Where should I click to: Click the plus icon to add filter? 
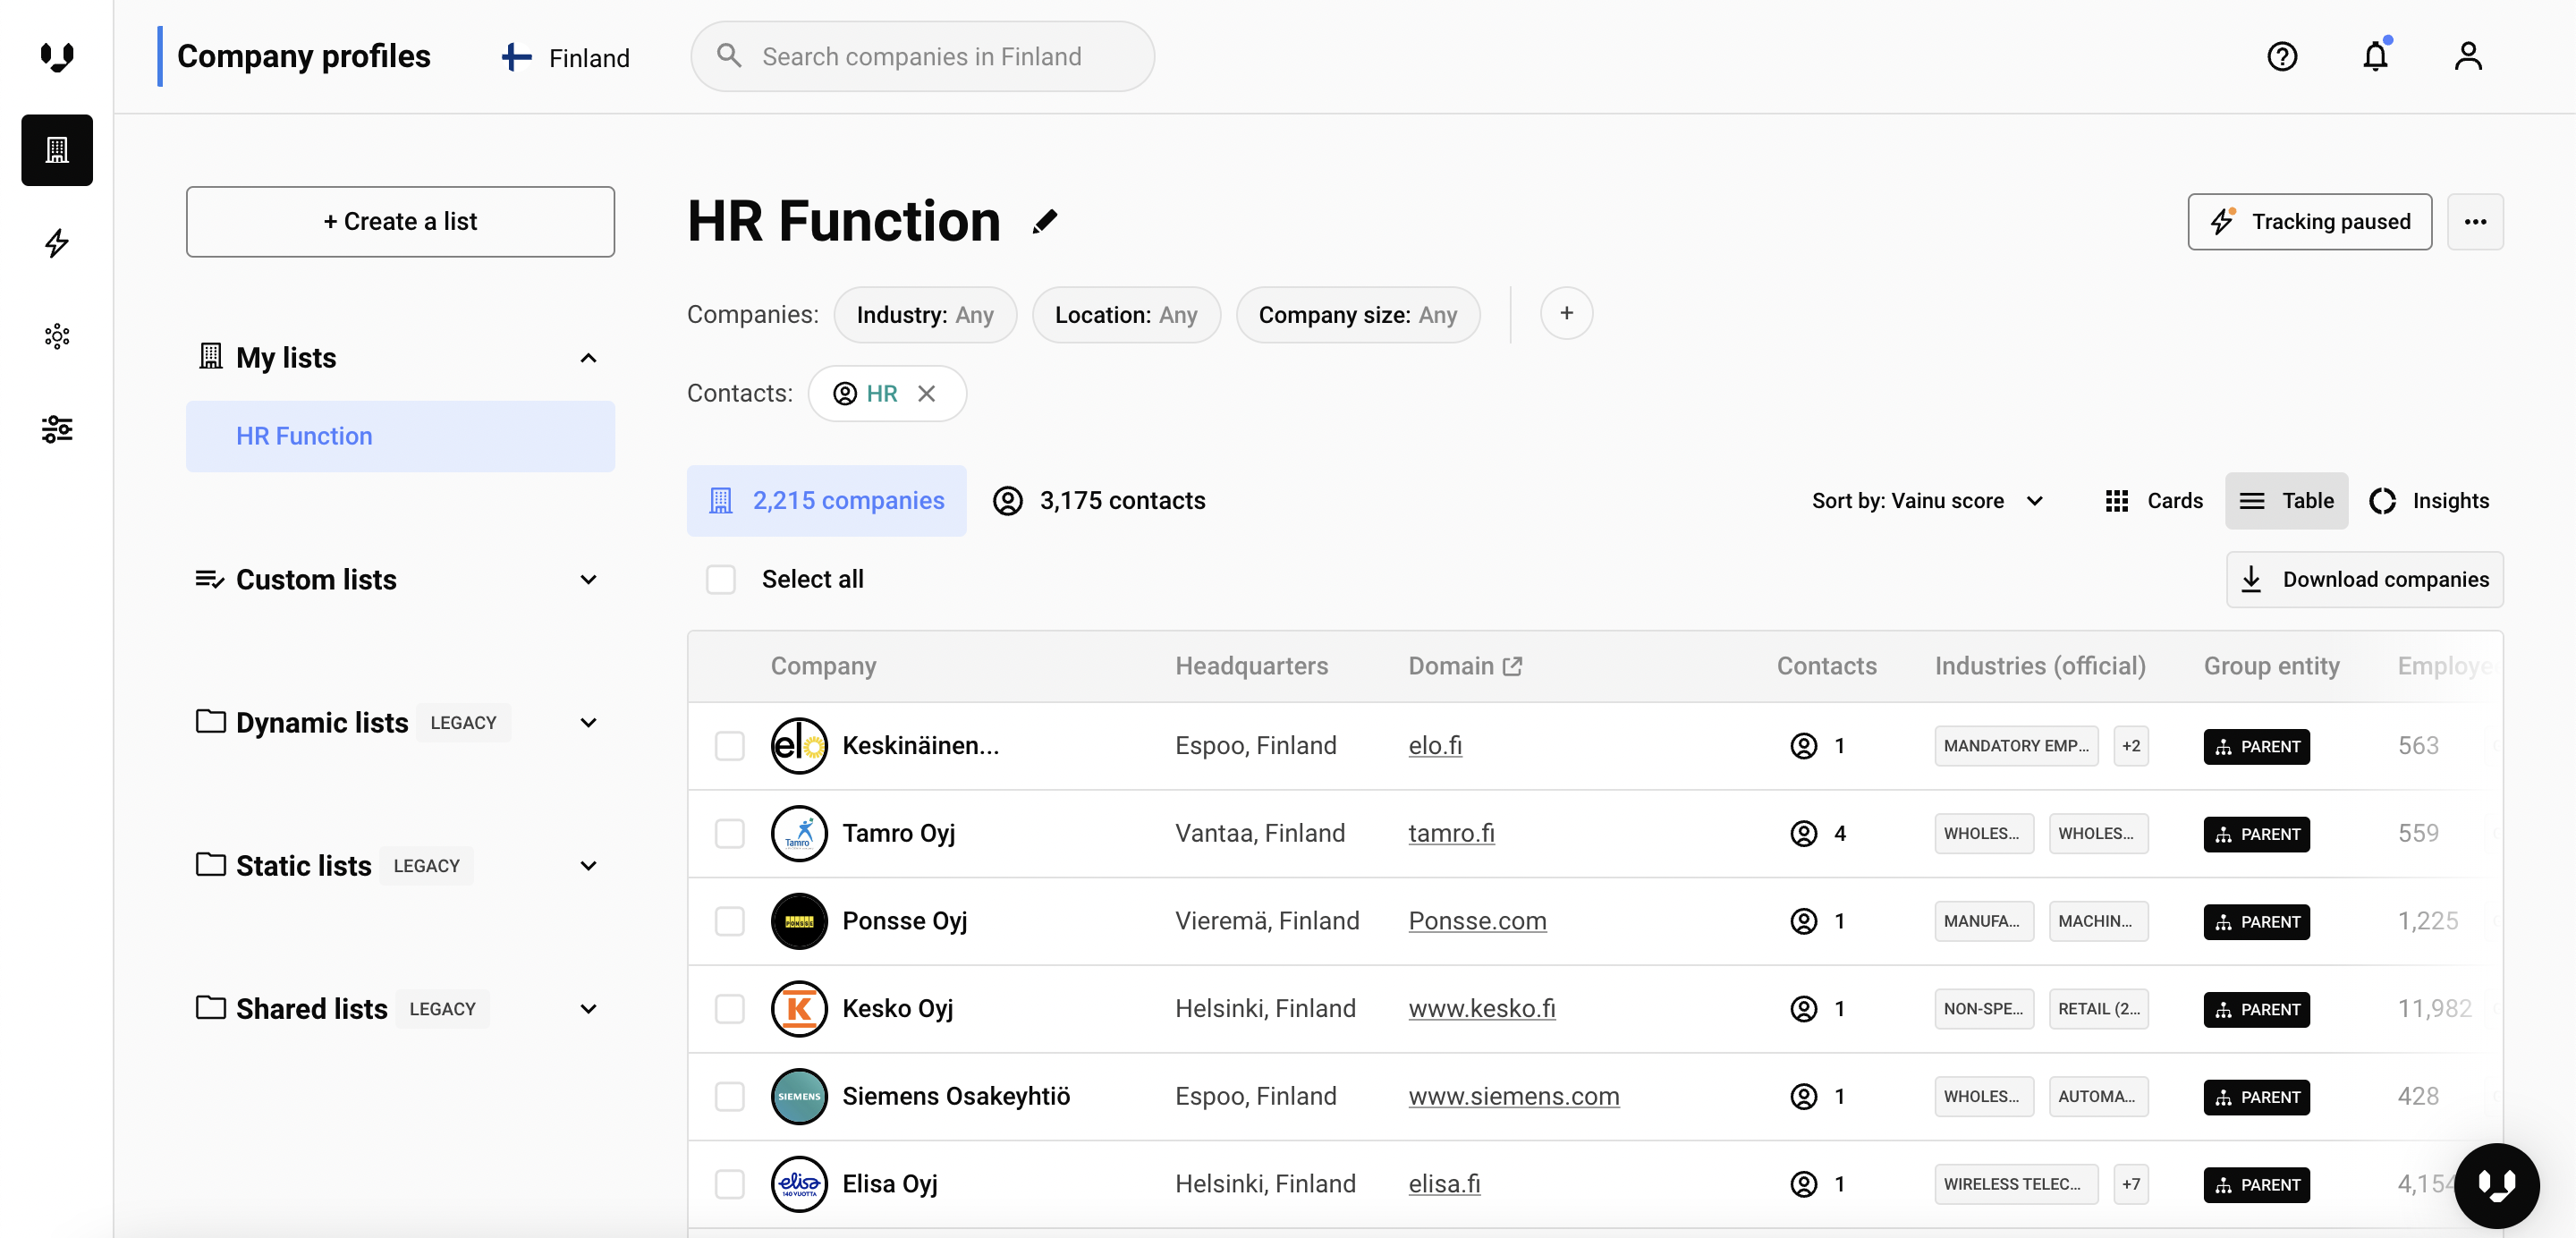pyautogui.click(x=1566, y=314)
